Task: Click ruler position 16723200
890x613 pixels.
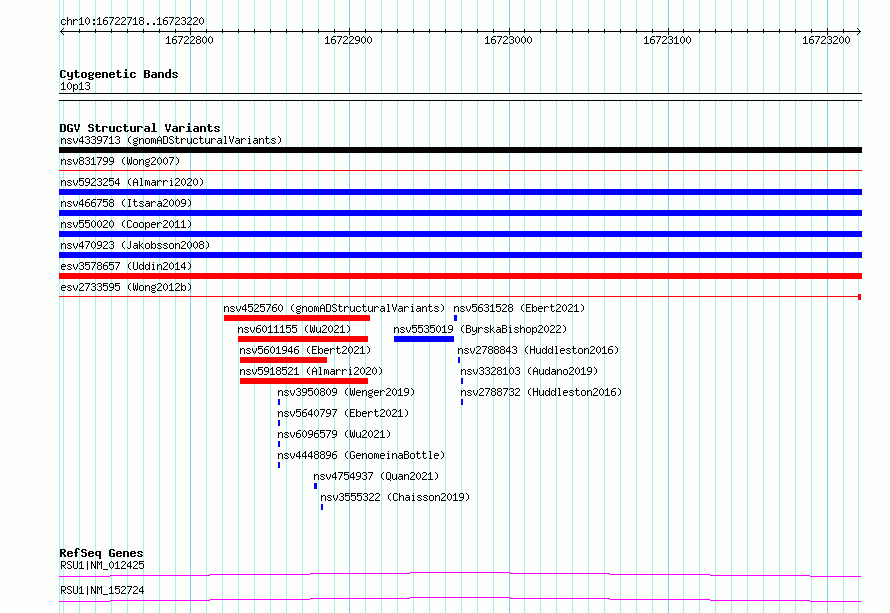Action: click(826, 40)
